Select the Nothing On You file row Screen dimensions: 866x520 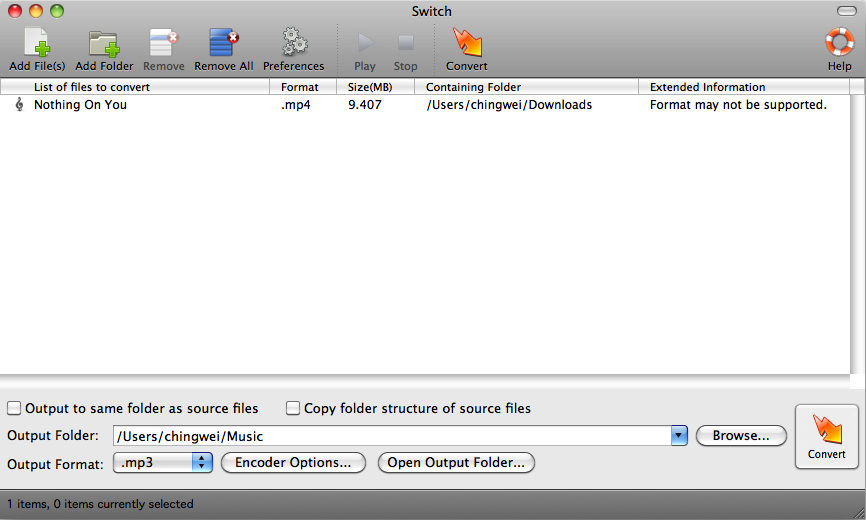[x=425, y=104]
